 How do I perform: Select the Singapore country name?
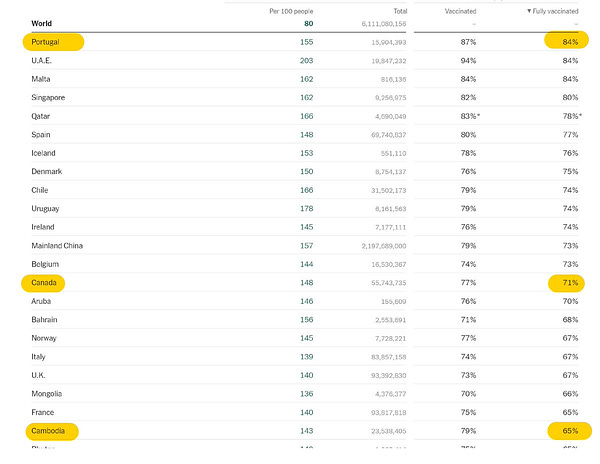coord(48,98)
